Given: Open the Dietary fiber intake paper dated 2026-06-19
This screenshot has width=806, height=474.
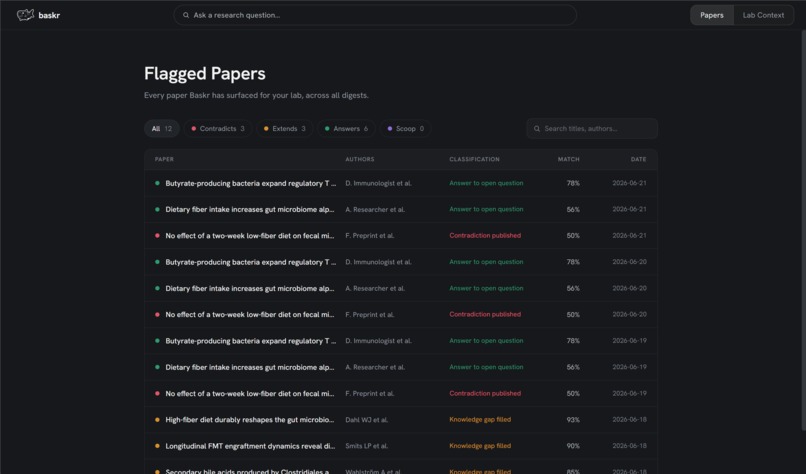Looking at the screenshot, I should 401,367.
